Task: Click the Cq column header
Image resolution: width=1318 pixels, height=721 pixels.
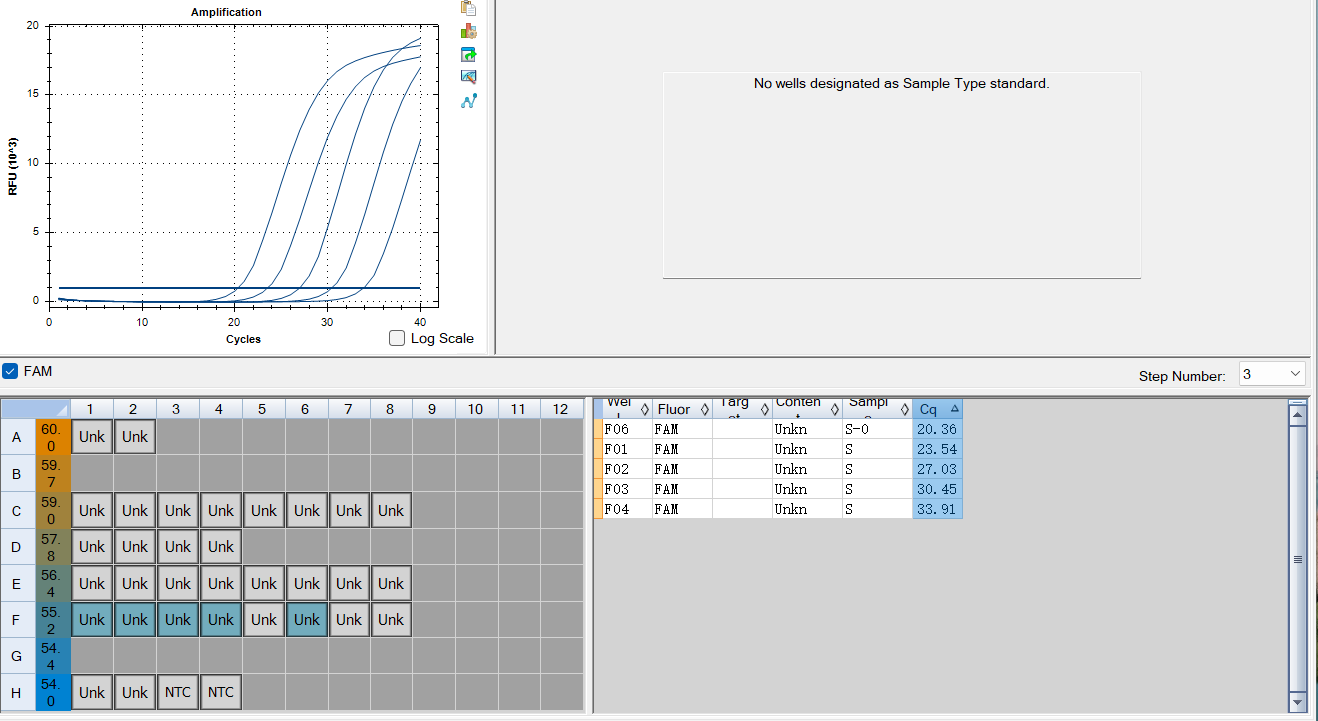Action: click(x=937, y=409)
